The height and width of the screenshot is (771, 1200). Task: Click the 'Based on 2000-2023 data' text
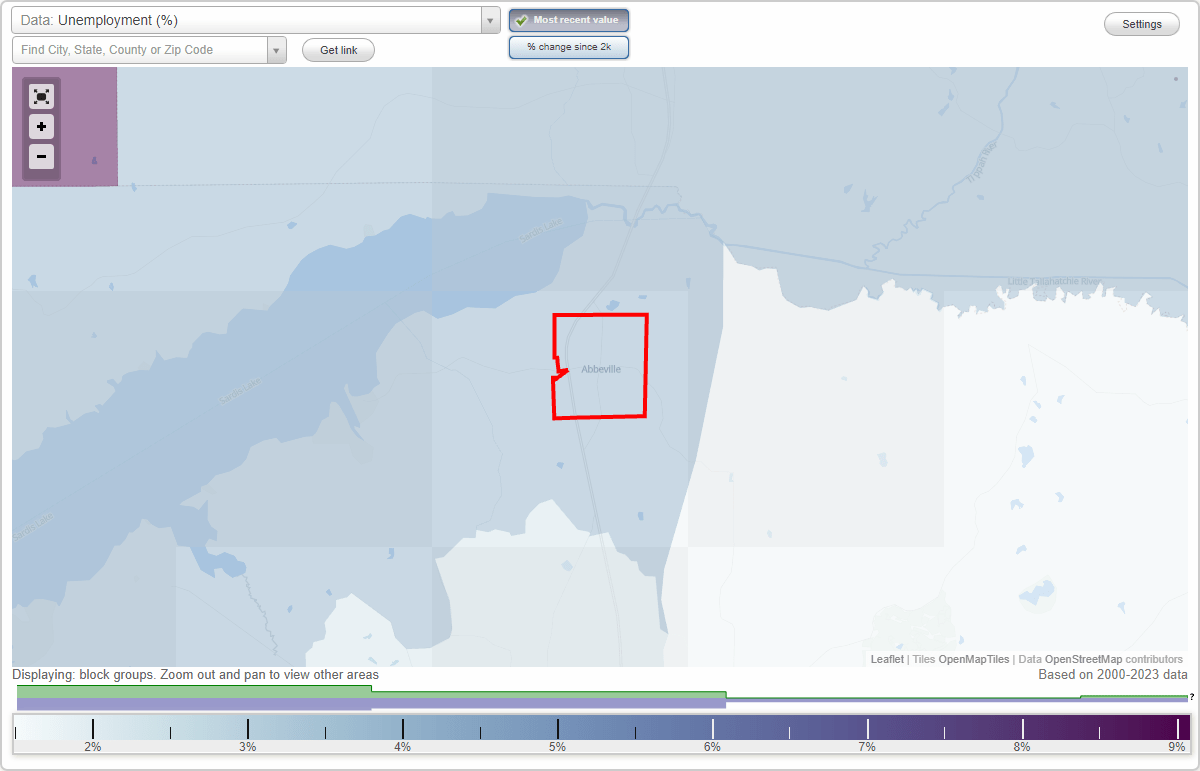[1113, 675]
